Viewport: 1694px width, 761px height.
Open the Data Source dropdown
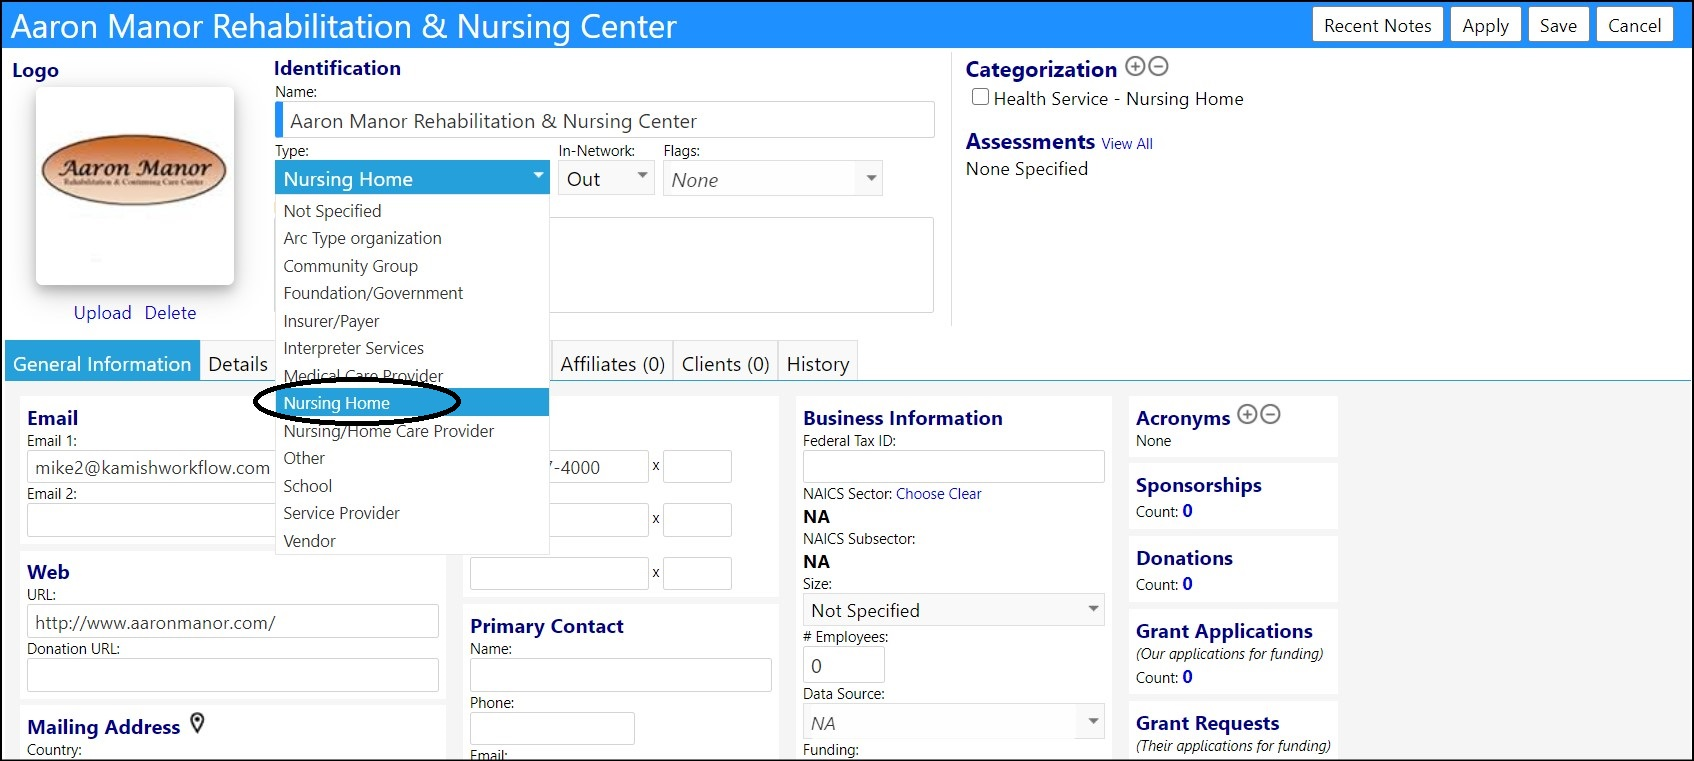(954, 723)
